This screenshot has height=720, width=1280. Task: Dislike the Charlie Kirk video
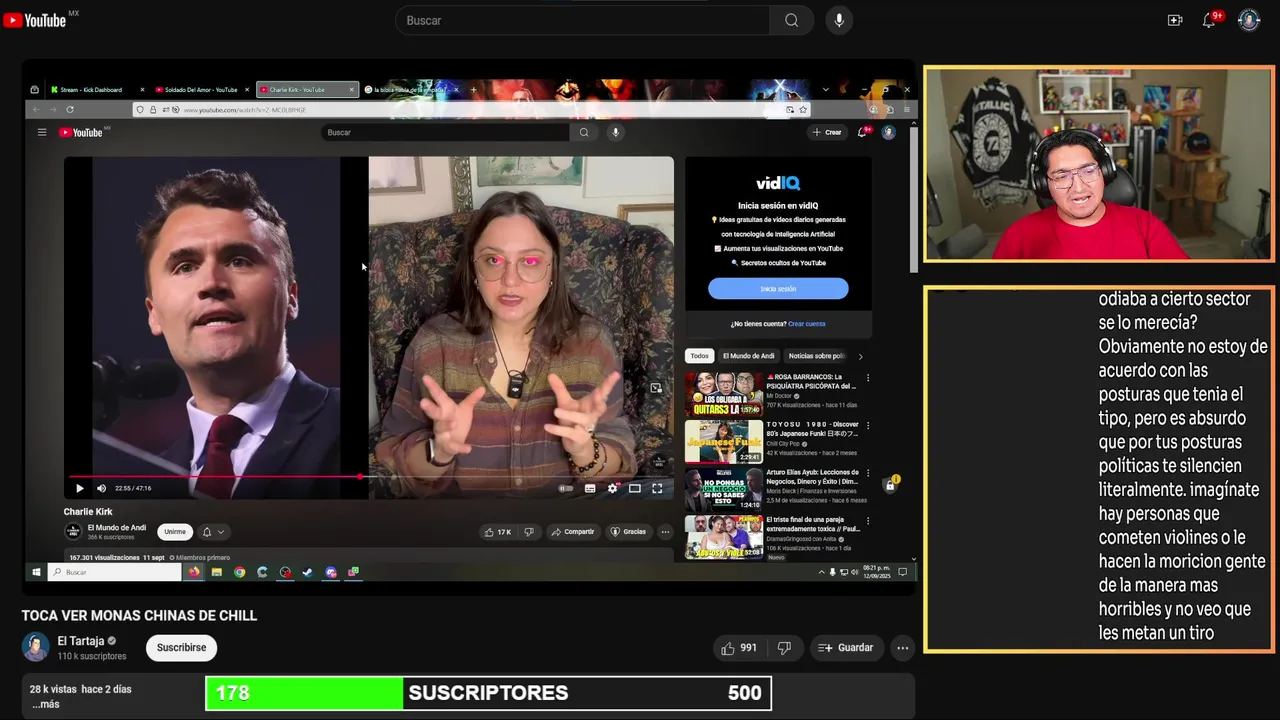pos(529,532)
